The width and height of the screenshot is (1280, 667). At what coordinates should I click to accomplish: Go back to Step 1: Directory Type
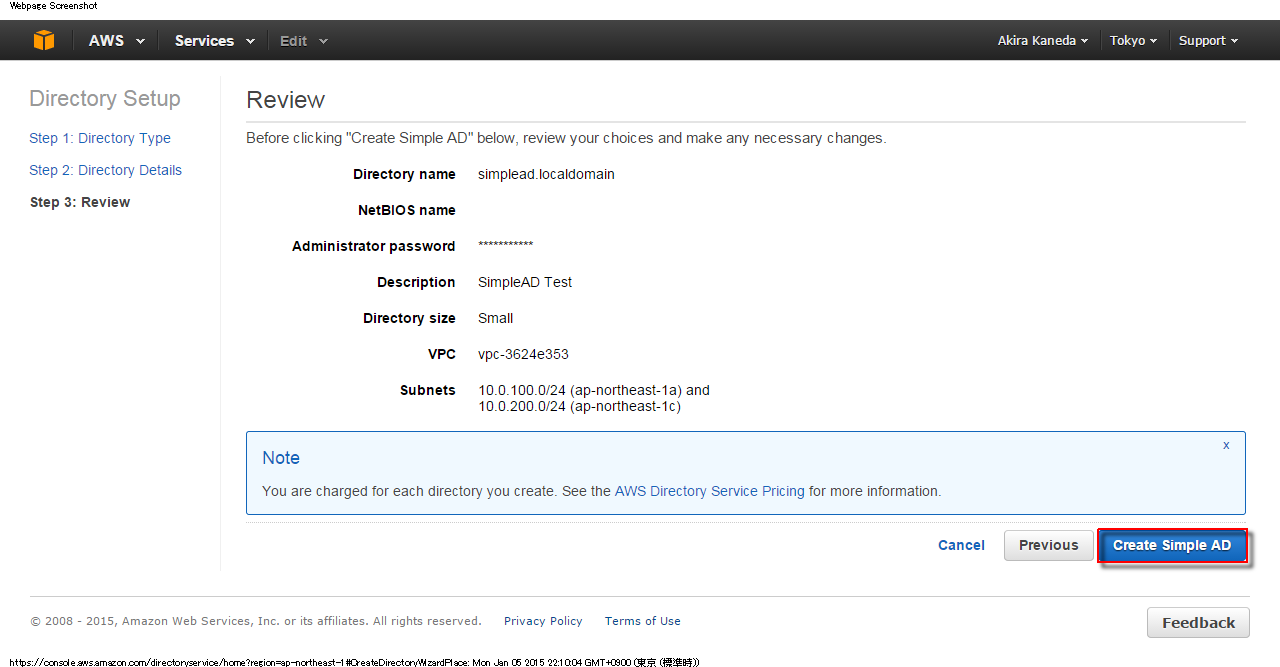pyautogui.click(x=100, y=138)
